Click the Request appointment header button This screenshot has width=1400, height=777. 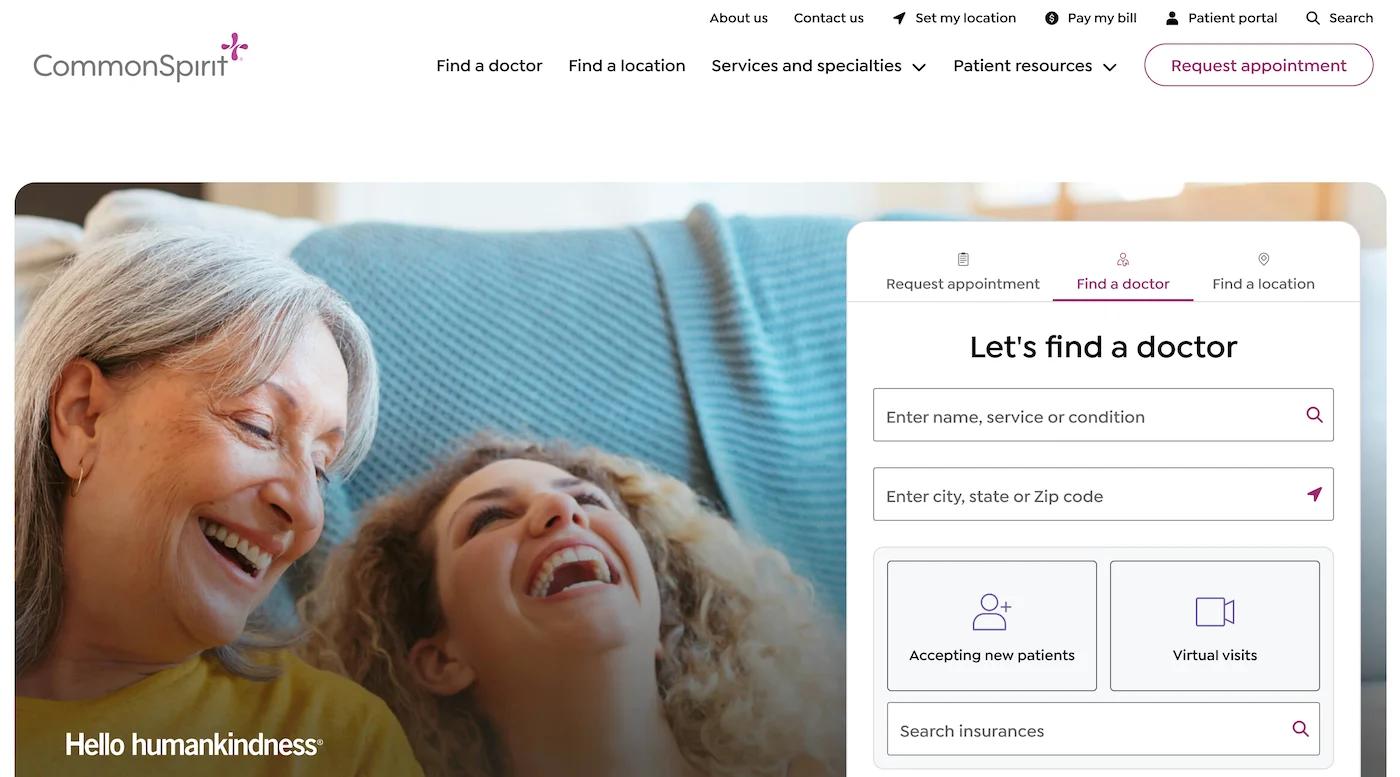point(1259,65)
